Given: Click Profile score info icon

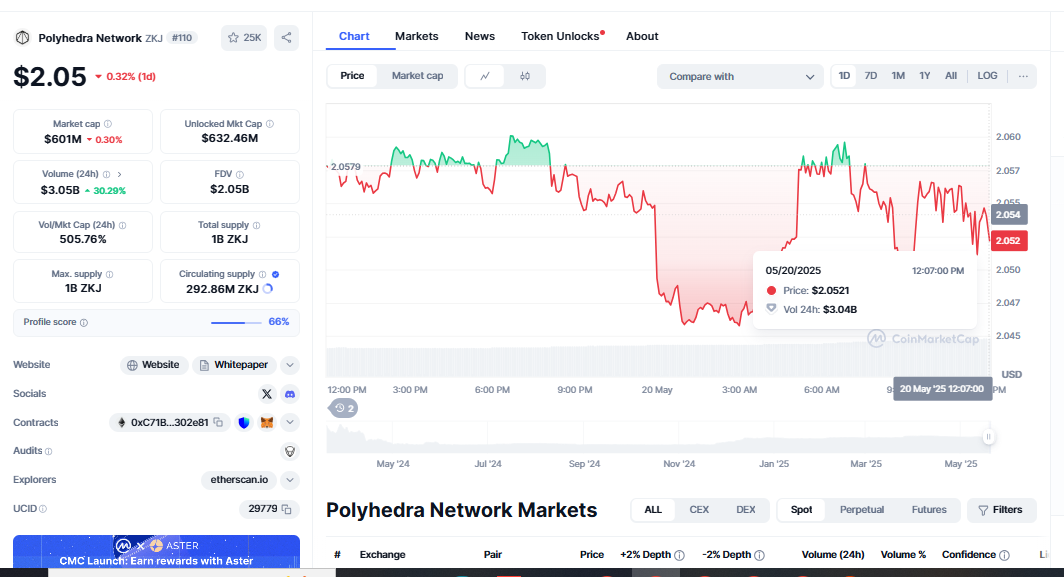Looking at the screenshot, I should click(84, 322).
